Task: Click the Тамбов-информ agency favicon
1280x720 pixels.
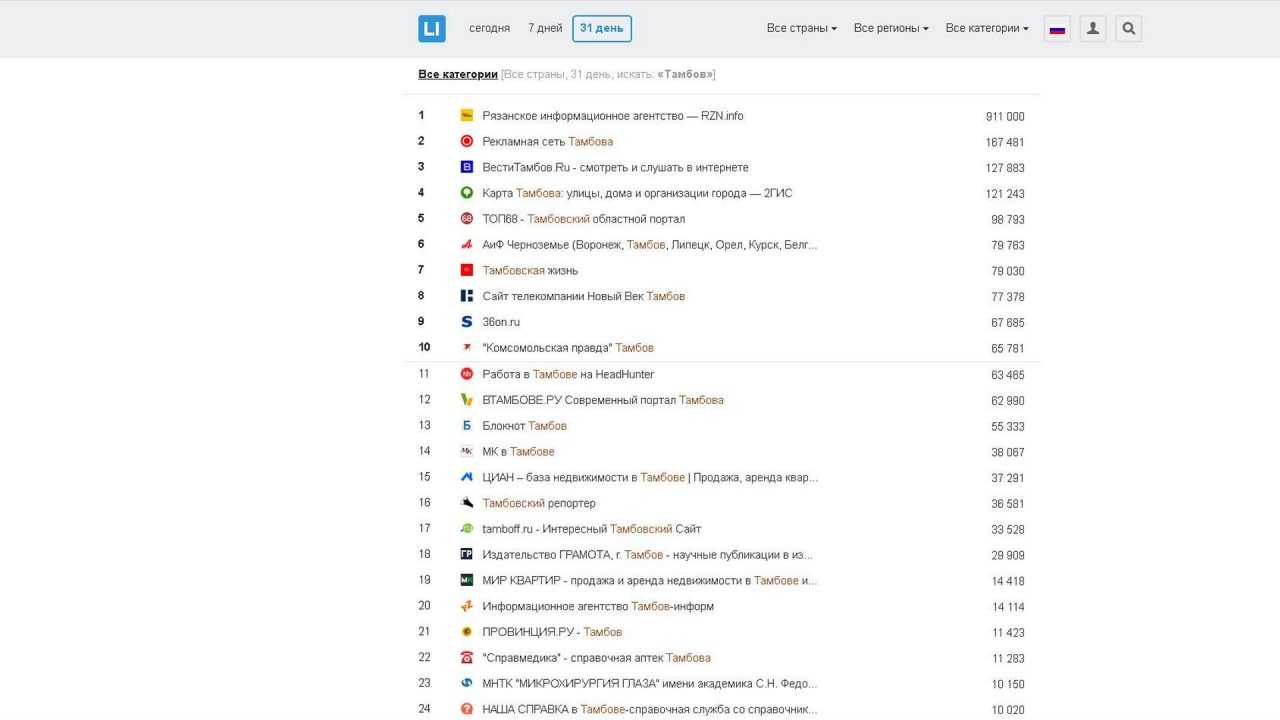Action: pyautogui.click(x=466, y=606)
